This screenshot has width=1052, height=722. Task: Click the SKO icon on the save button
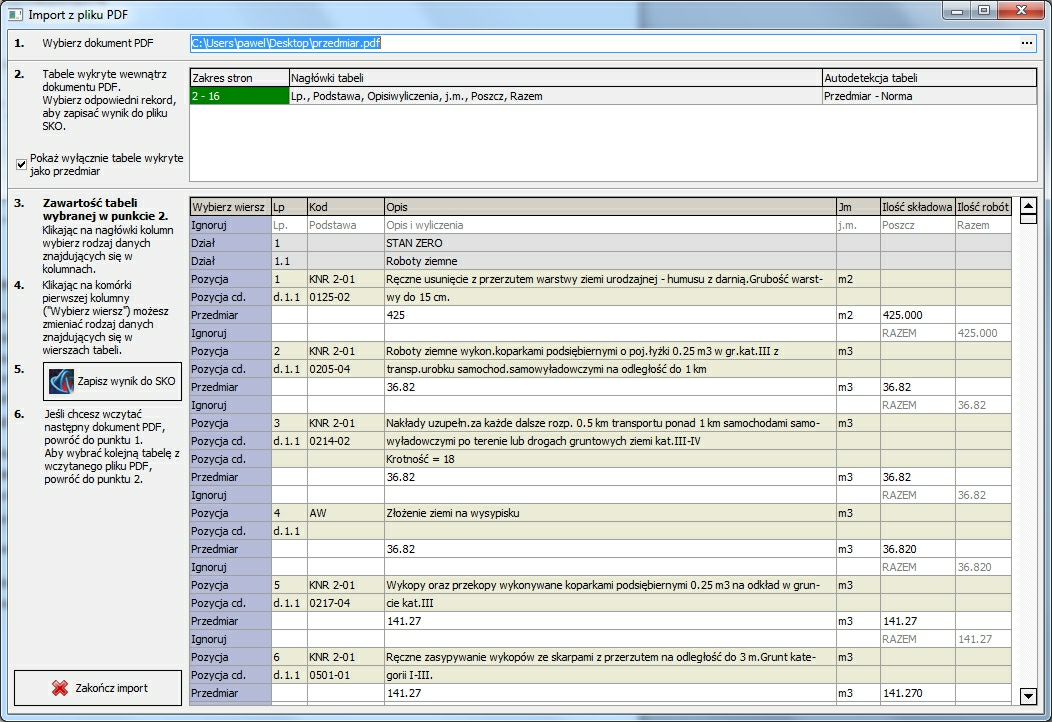[61, 381]
